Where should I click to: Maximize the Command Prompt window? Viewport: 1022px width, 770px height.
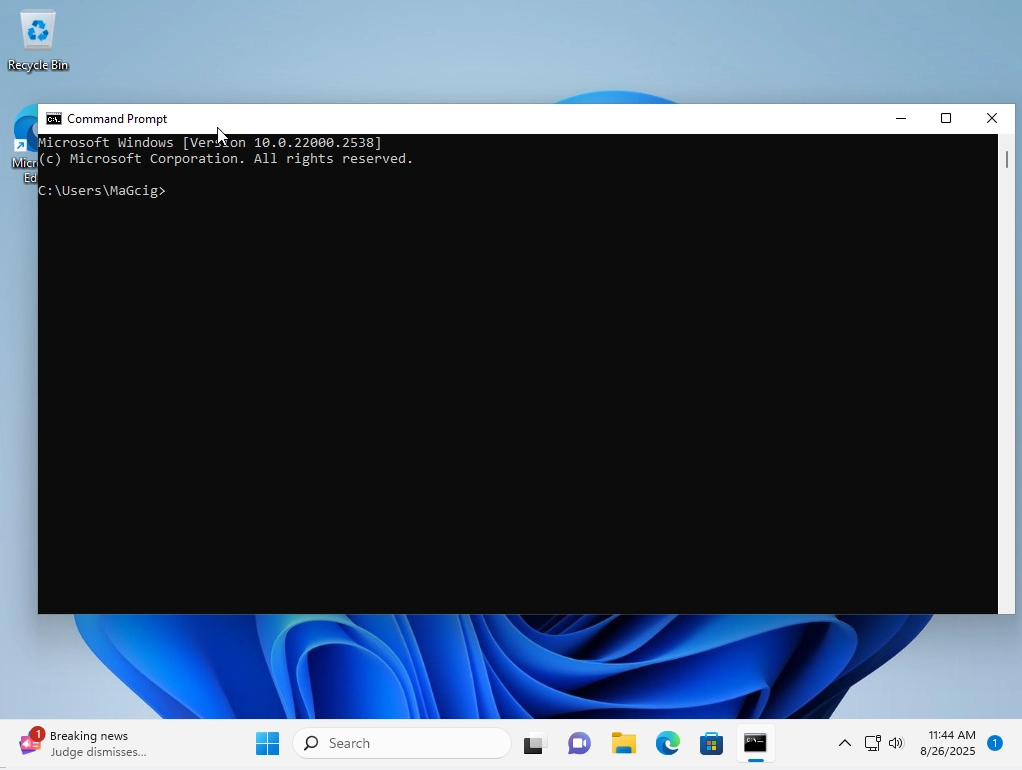pyautogui.click(x=946, y=119)
